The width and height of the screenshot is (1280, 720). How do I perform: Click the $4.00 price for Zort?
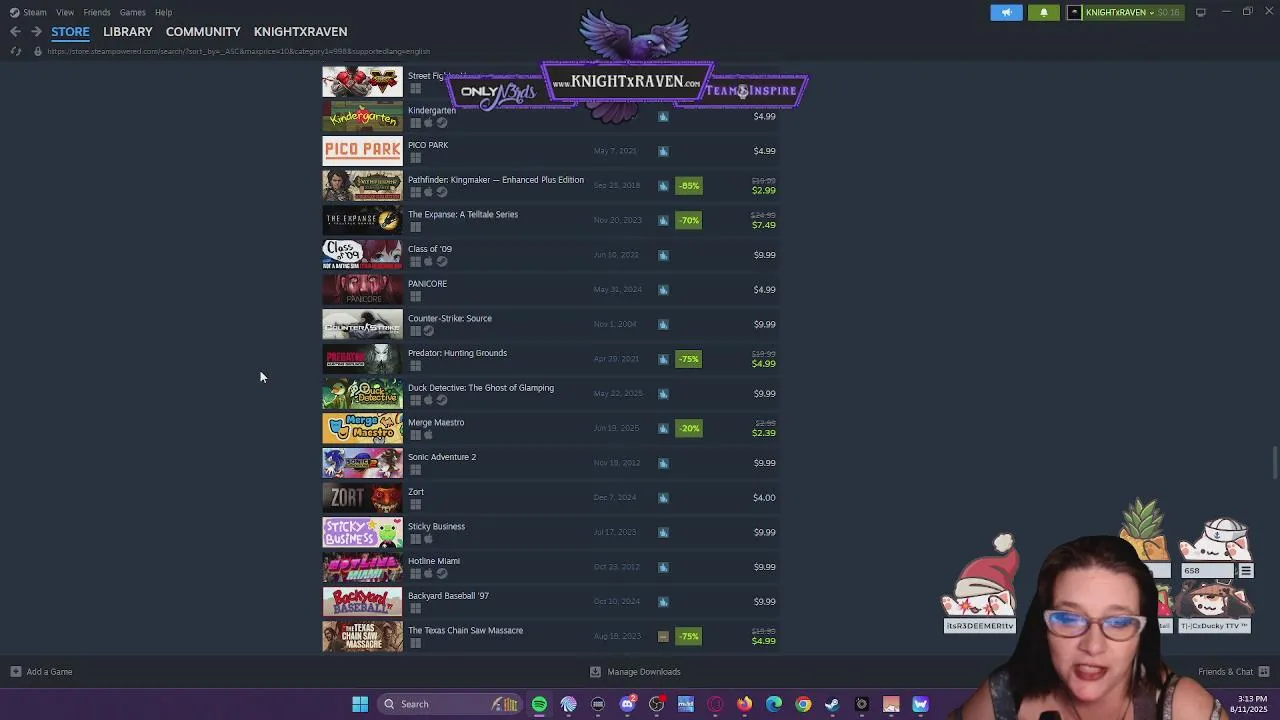click(764, 498)
